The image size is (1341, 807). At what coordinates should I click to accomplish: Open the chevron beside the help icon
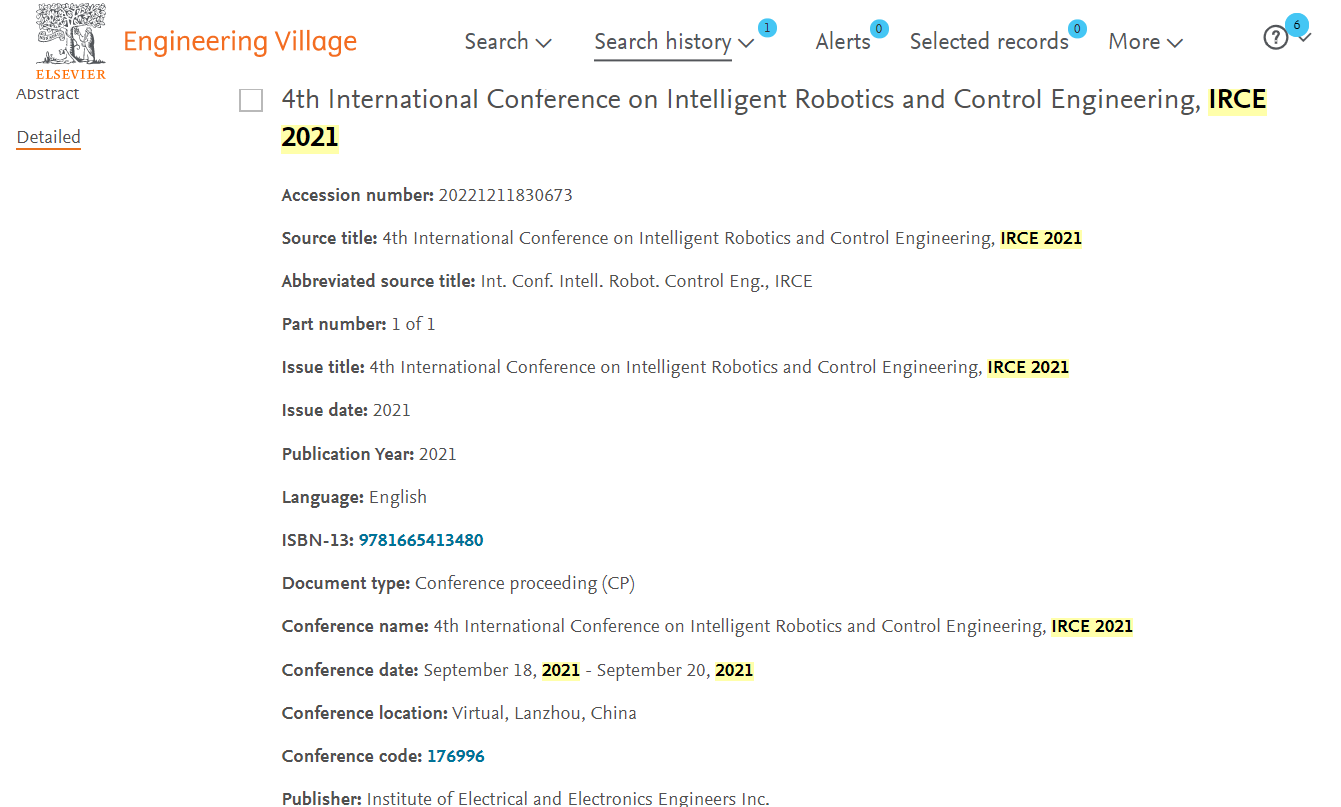pyautogui.click(x=1305, y=40)
